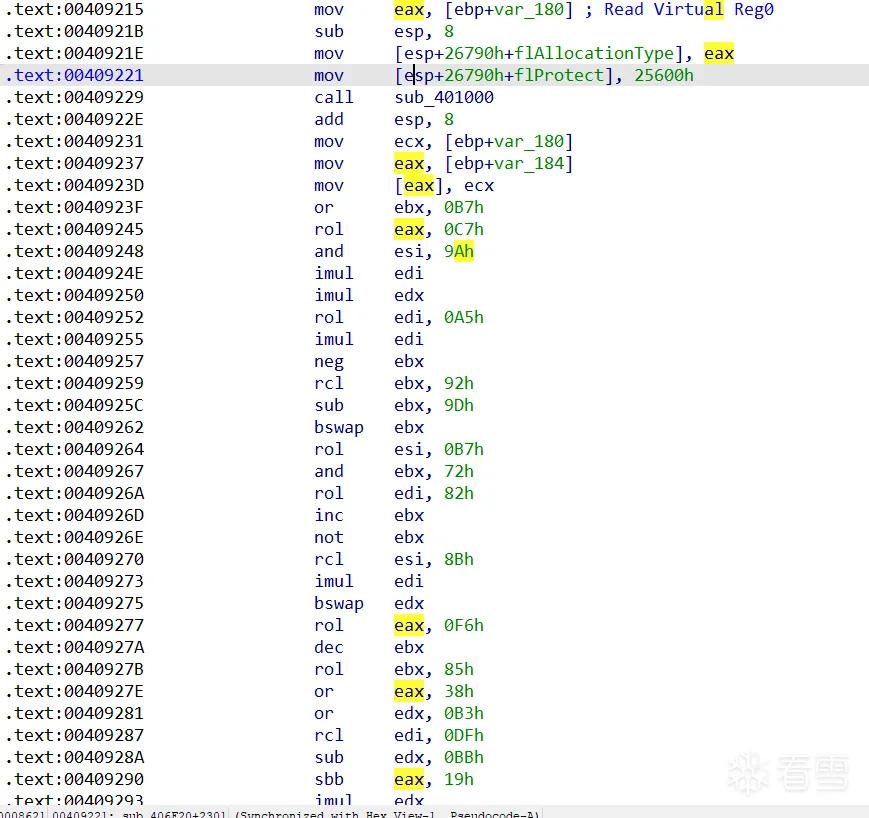Click the 'not' mnemonic
869x818 pixels.
(329, 538)
